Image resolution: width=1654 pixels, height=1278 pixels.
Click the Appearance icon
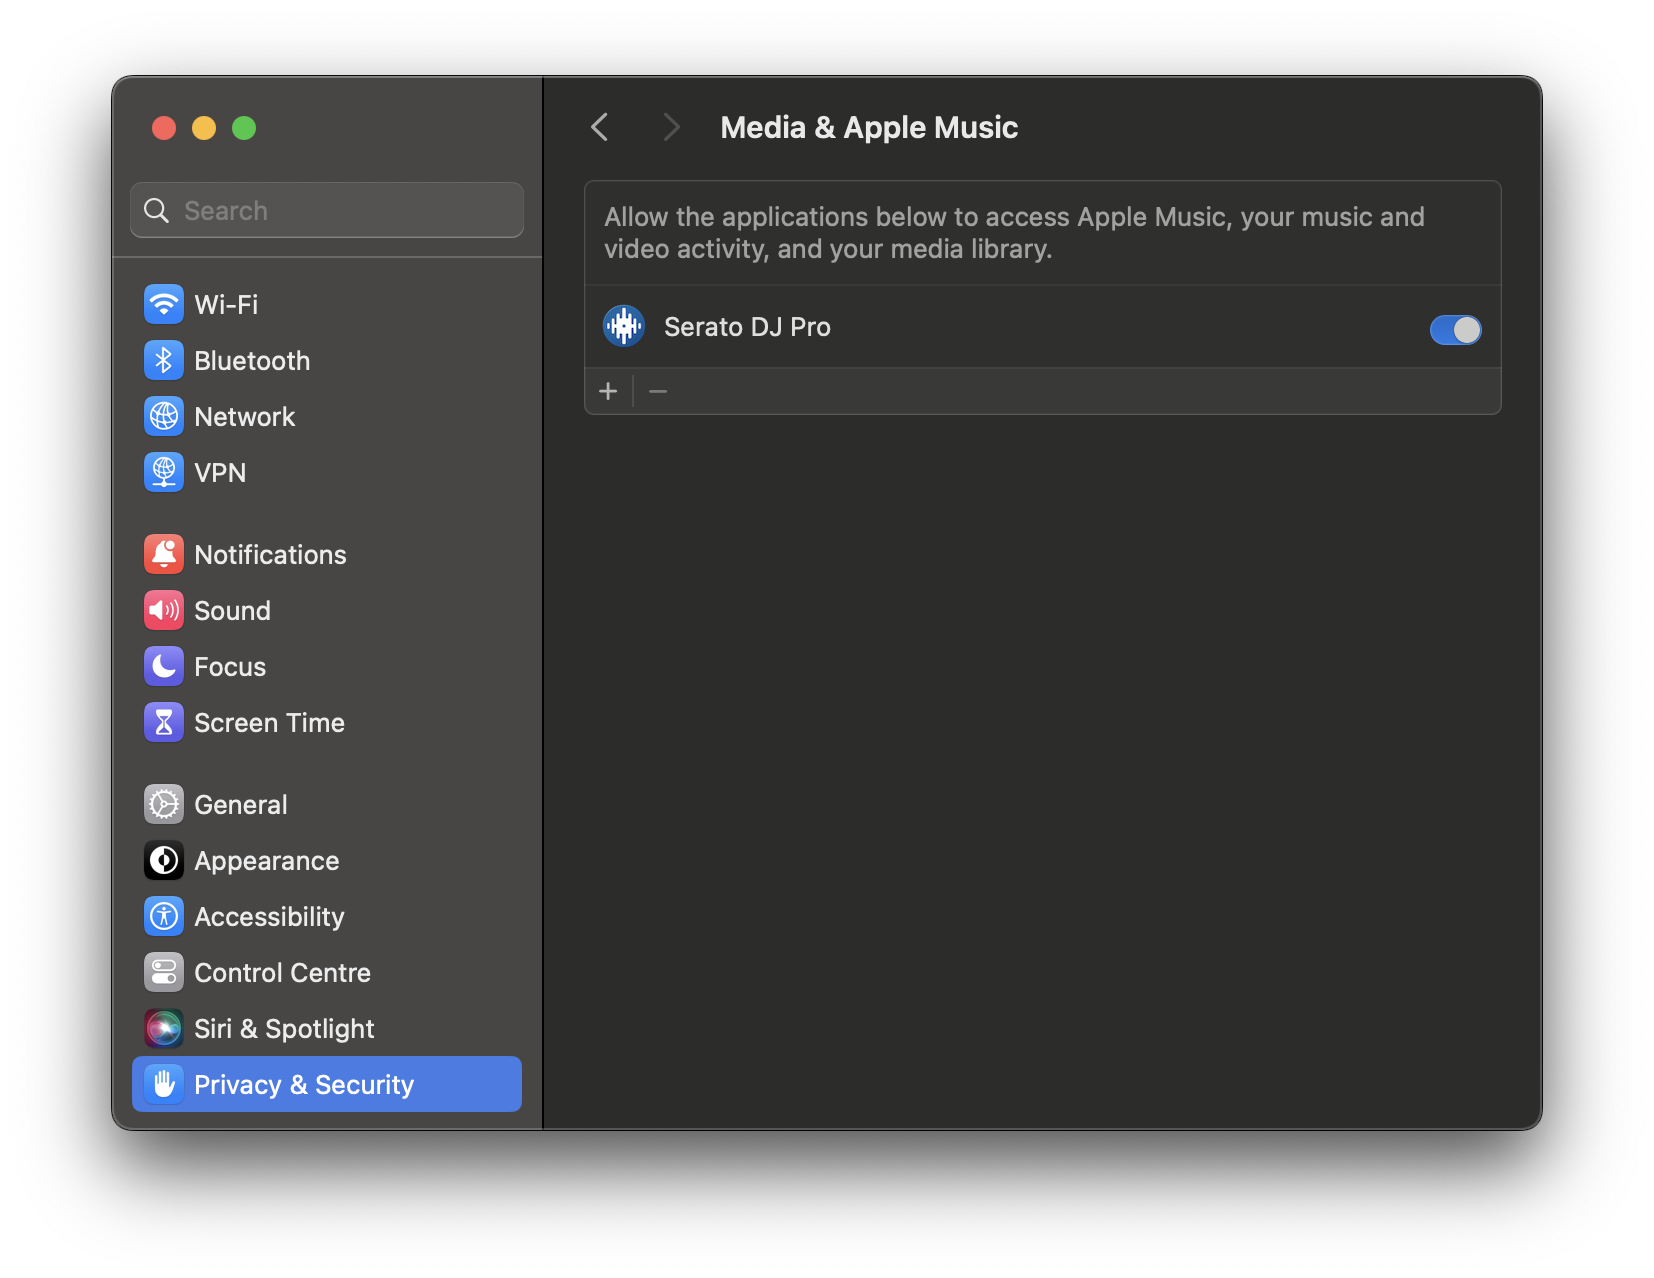[x=164, y=860]
